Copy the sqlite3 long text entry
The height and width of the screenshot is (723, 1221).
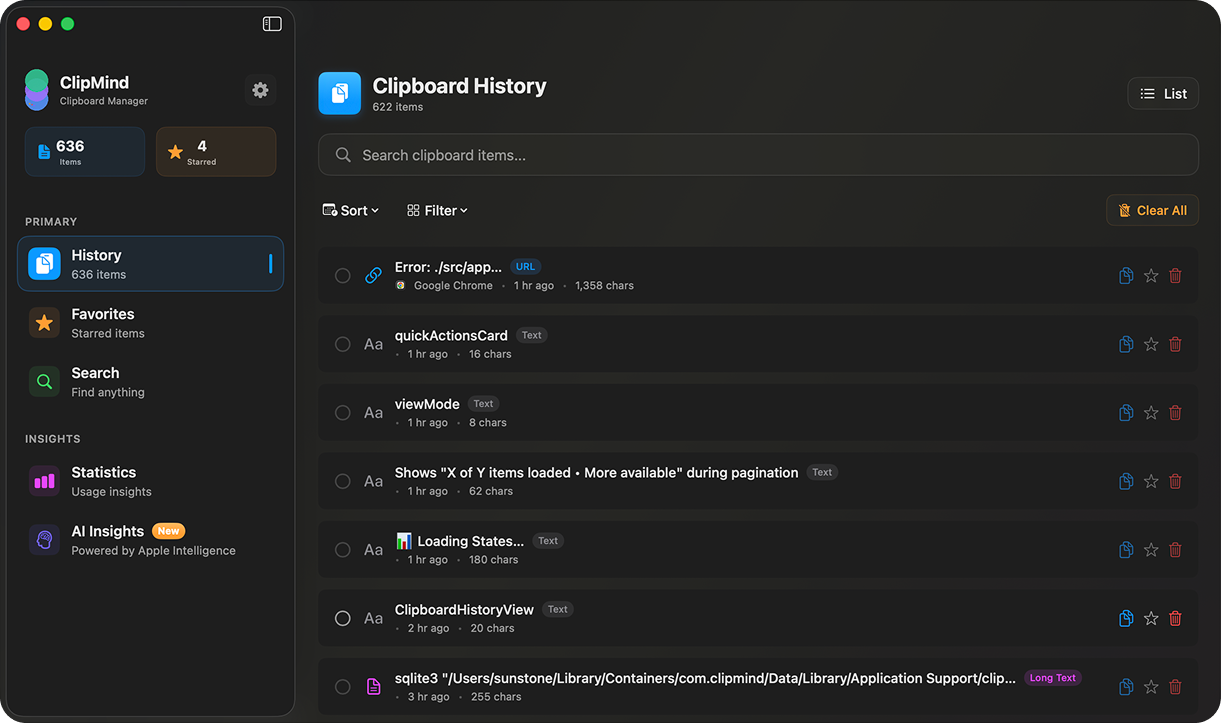tap(1126, 687)
